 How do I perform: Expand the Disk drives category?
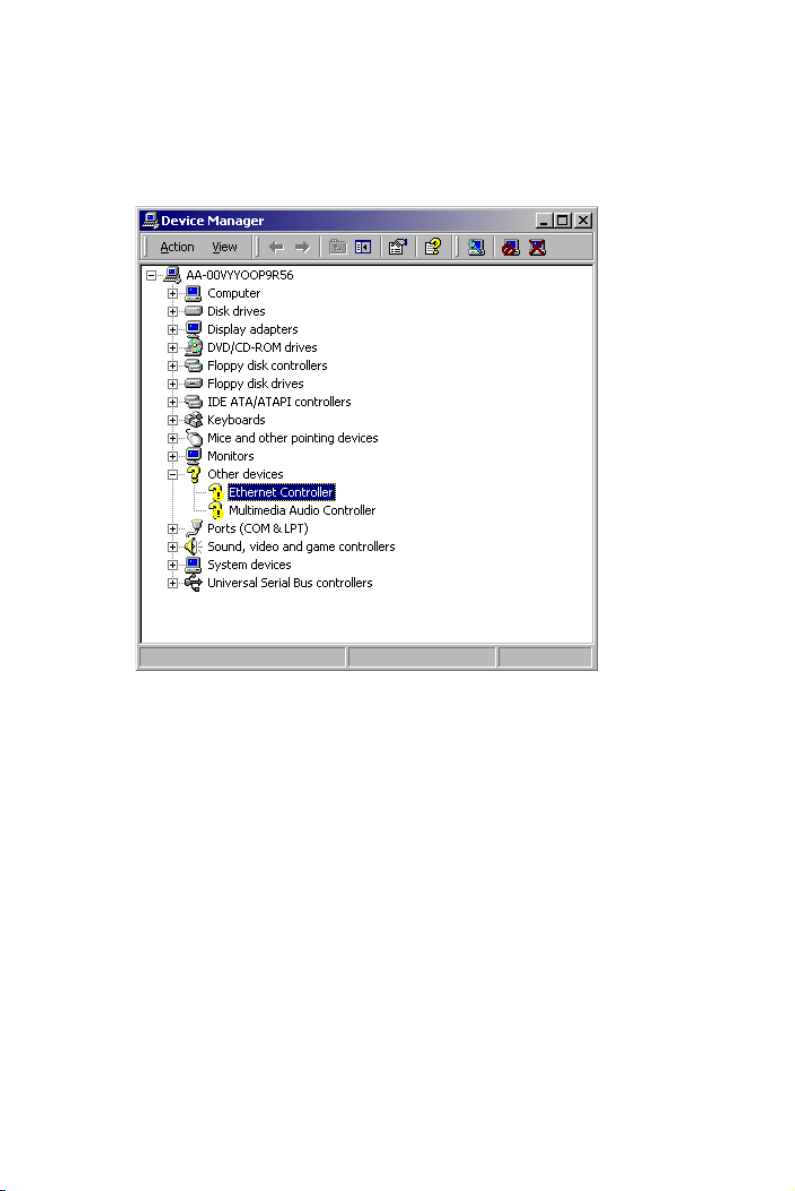click(172, 311)
